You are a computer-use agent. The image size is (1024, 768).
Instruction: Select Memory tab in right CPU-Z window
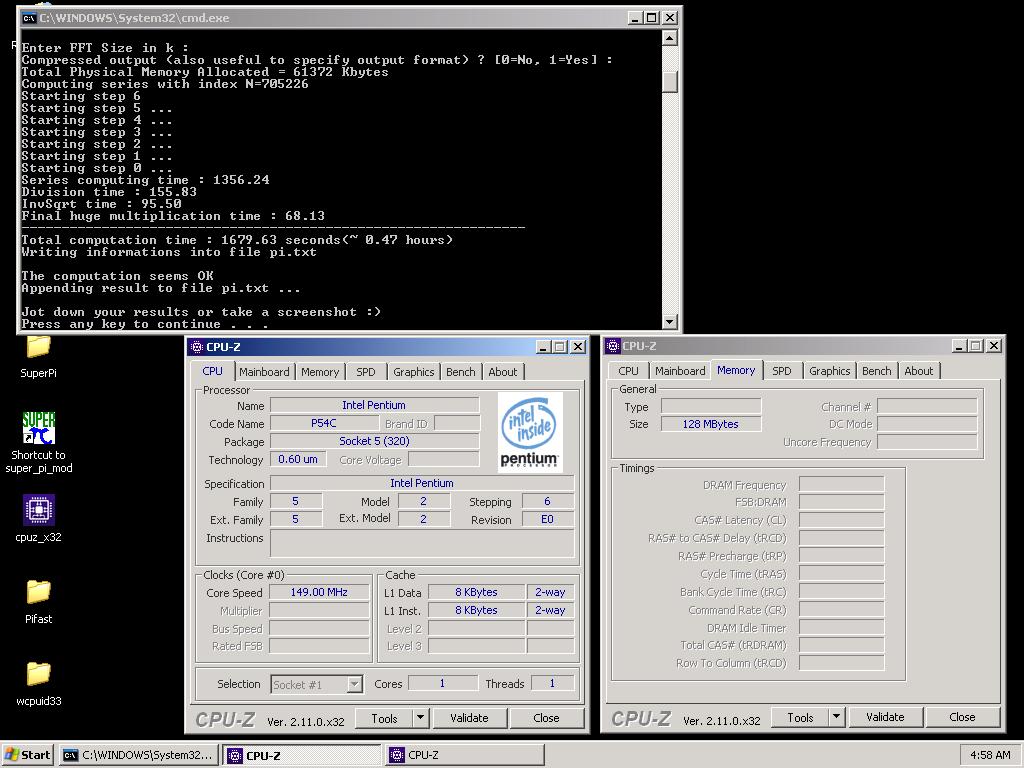[x=736, y=370]
